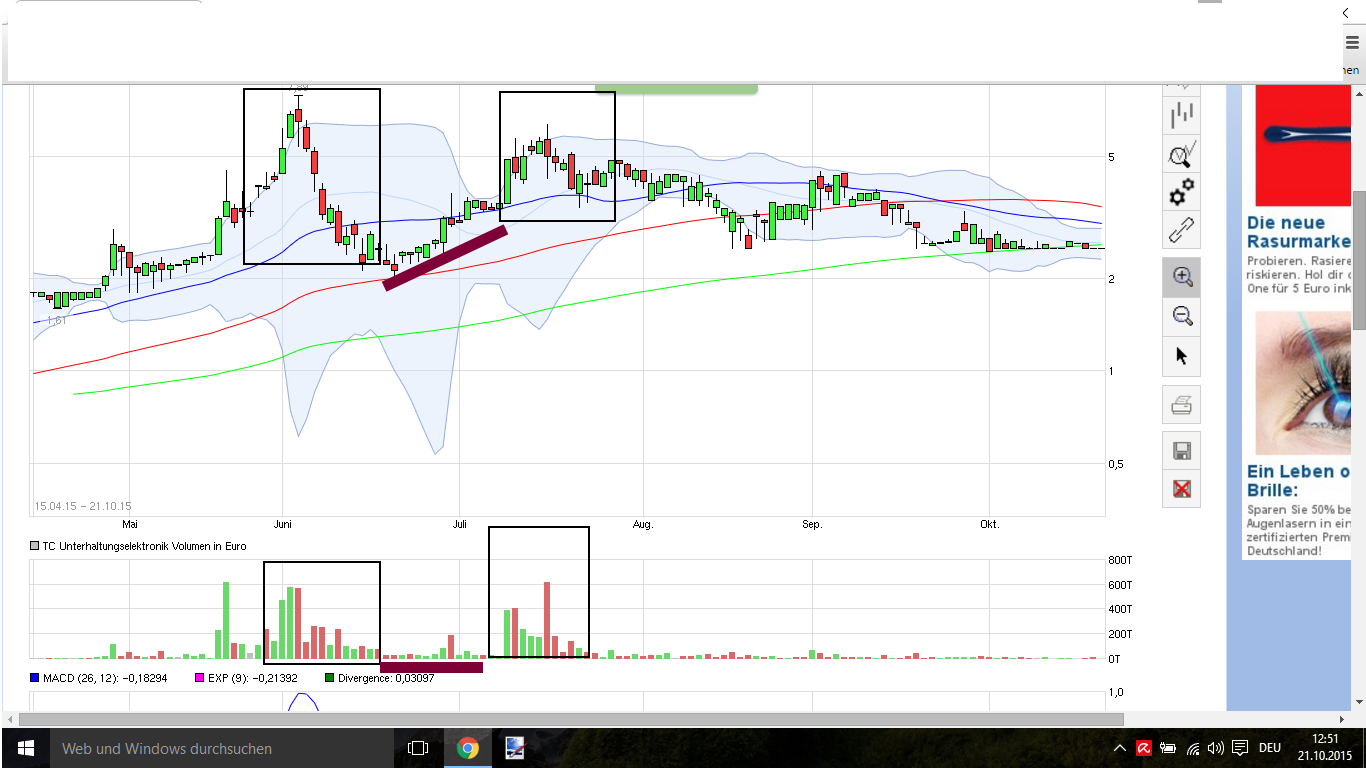The image size is (1366, 768).
Task: Click the blue MACD legend swatch
Action: (x=35, y=678)
